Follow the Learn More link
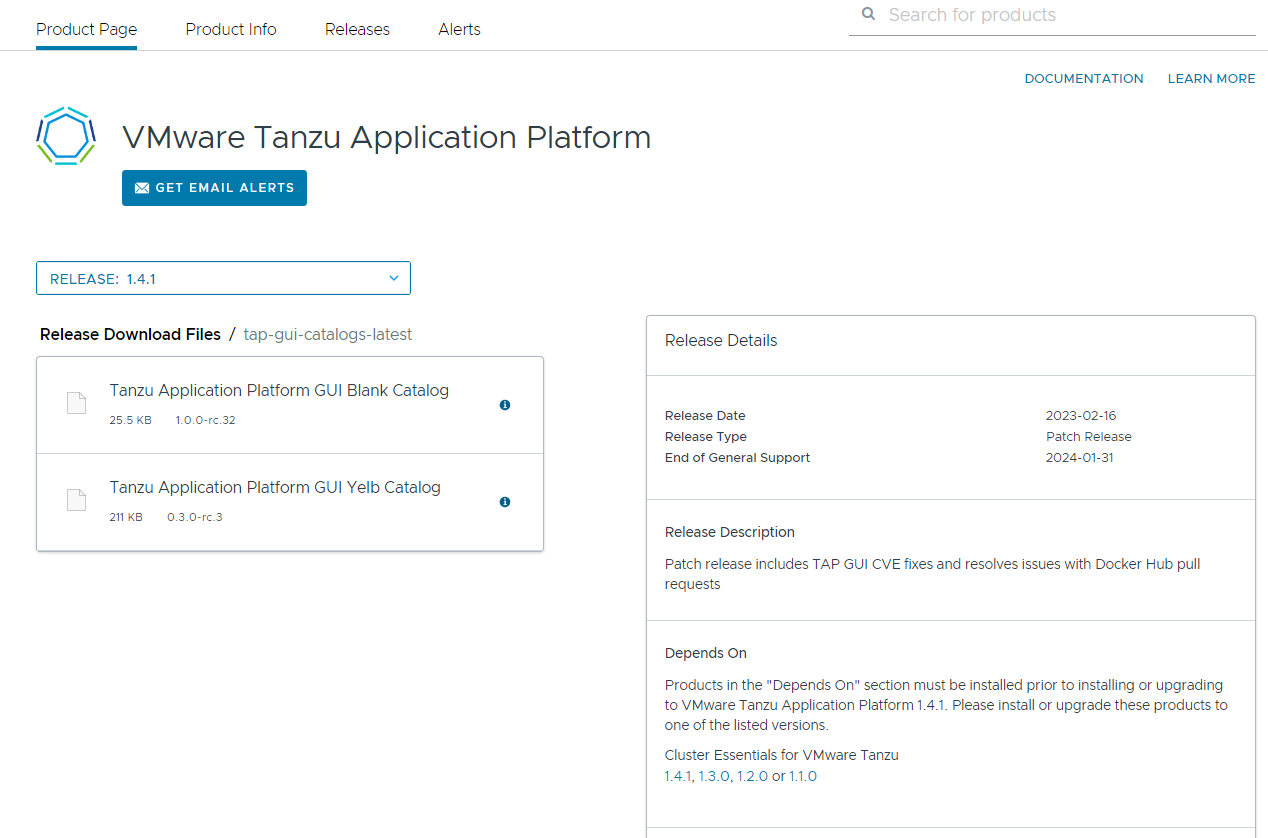 [x=1211, y=79]
